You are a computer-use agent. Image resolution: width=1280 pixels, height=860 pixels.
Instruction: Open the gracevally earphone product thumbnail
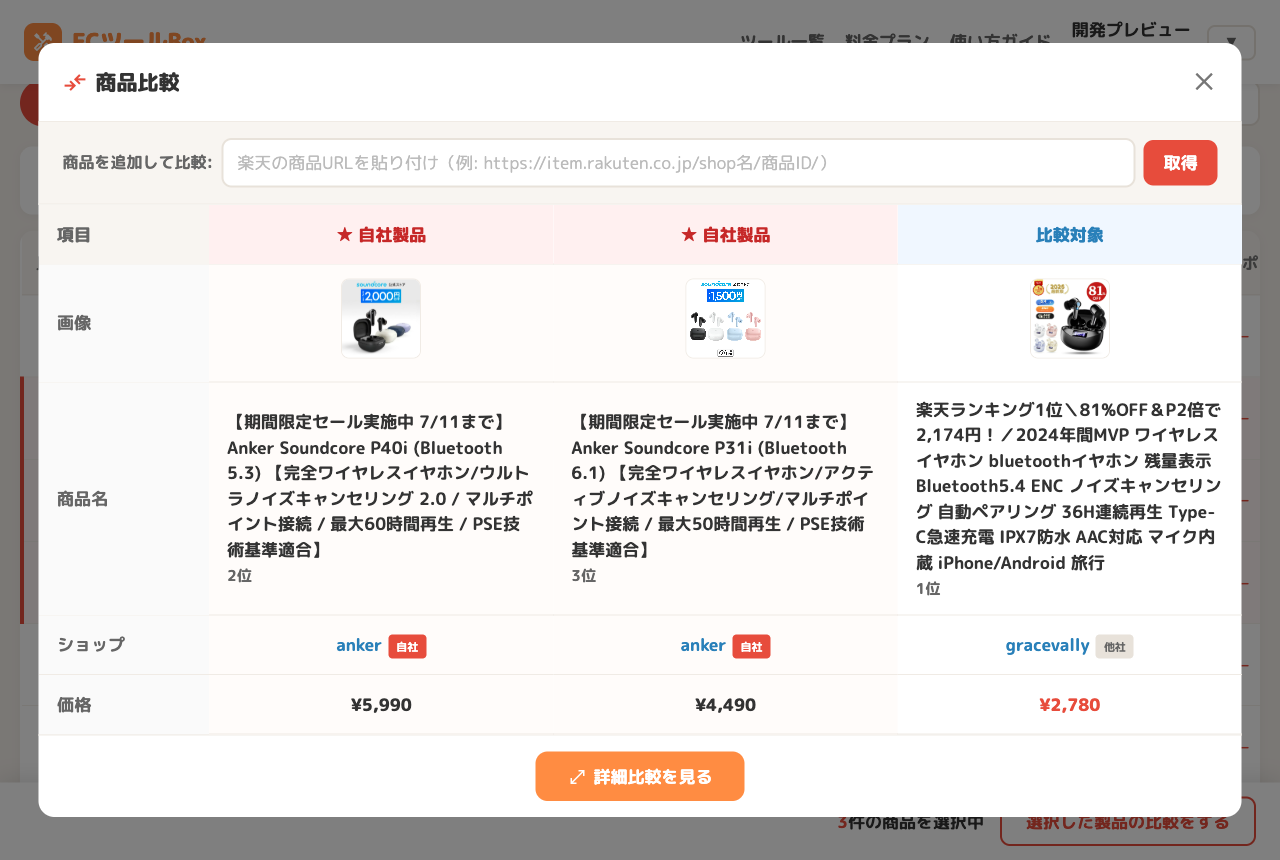point(1070,319)
